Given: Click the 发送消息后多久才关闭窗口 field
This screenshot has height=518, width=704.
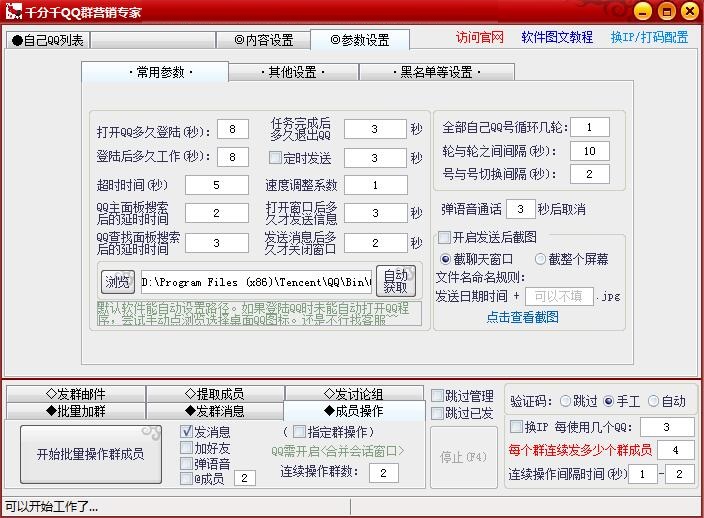Looking at the screenshot, I should click(x=376, y=243).
